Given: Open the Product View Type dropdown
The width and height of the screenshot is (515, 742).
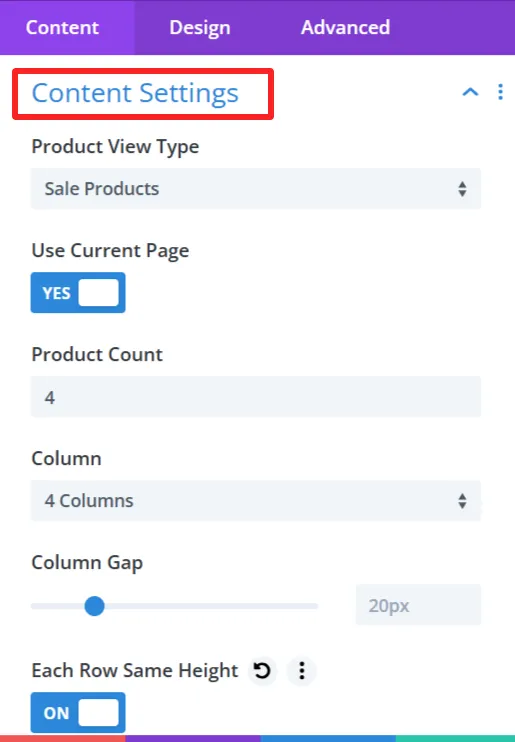Looking at the screenshot, I should click(x=256, y=189).
